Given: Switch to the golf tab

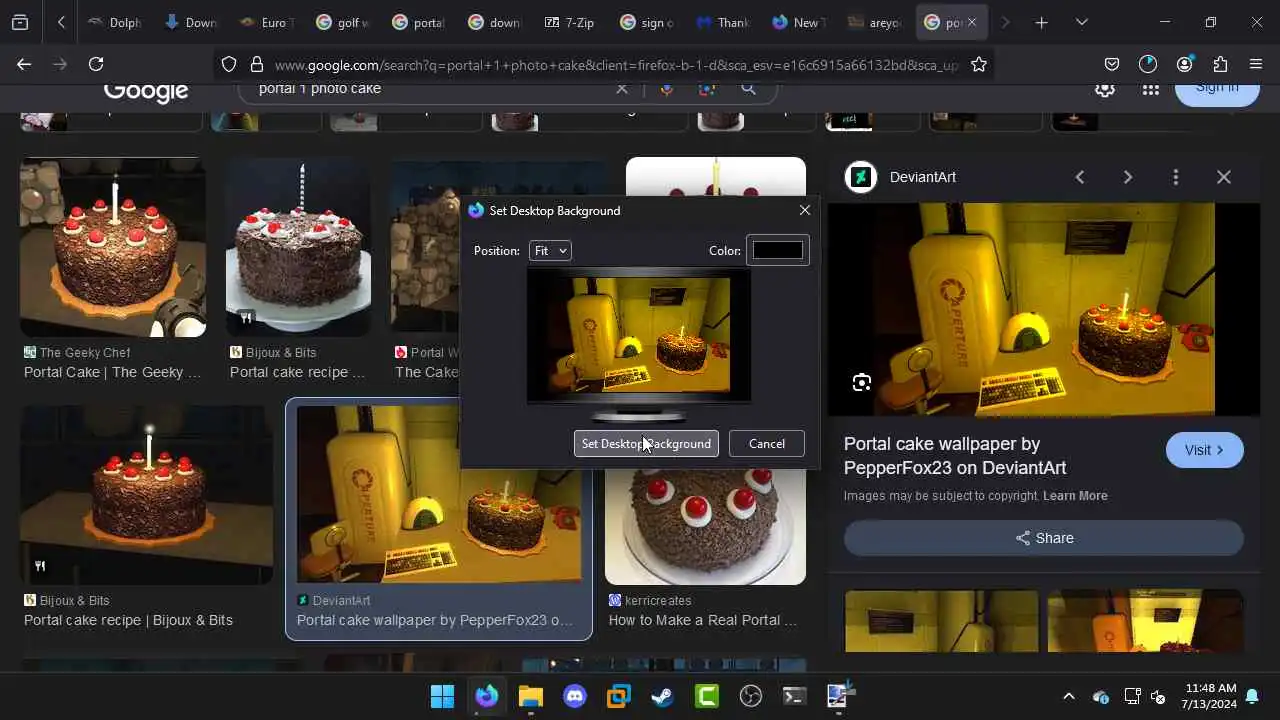Looking at the screenshot, I should point(342,22).
